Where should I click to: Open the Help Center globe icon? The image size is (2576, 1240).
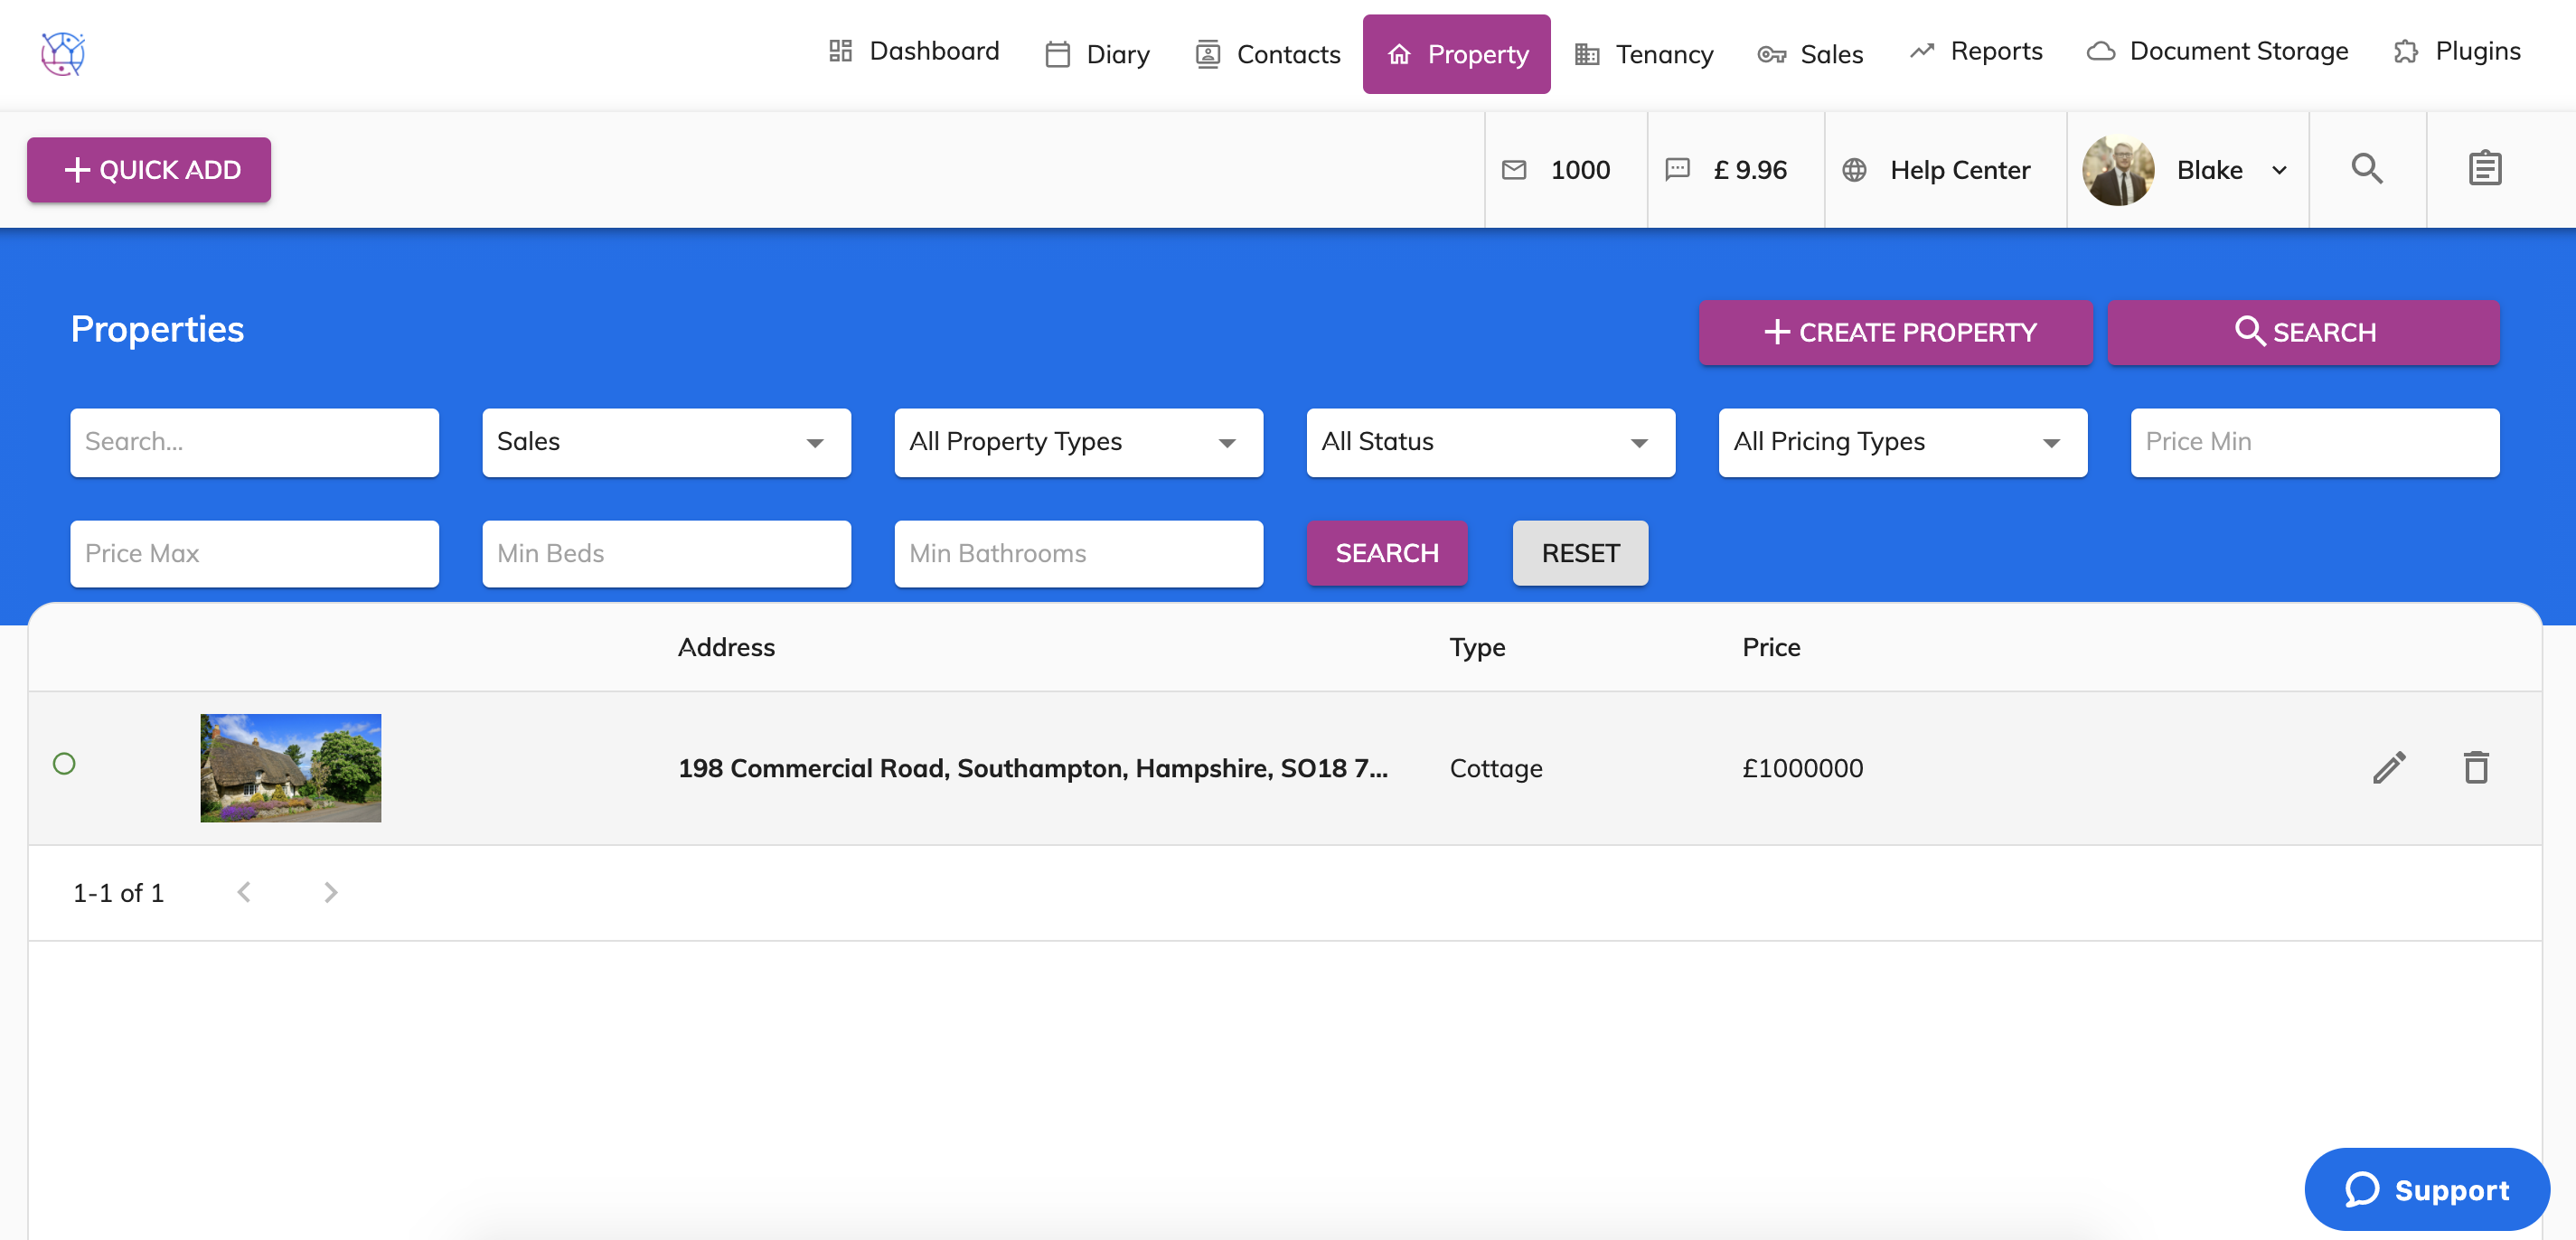point(1854,170)
